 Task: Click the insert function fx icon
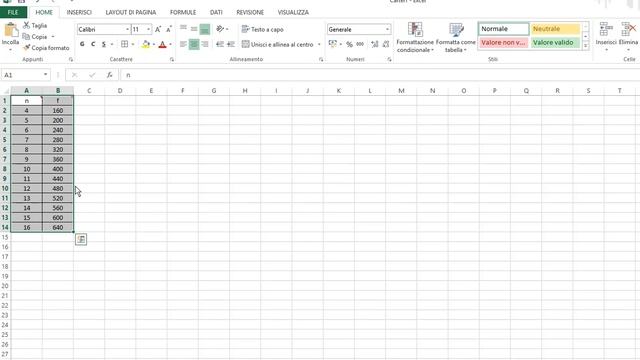[109, 75]
